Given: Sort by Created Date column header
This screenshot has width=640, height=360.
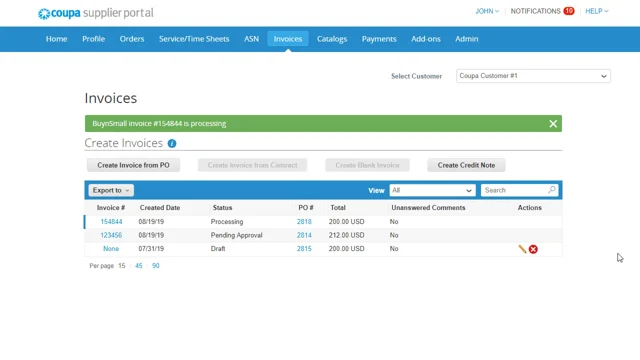Looking at the screenshot, I should [160, 208].
